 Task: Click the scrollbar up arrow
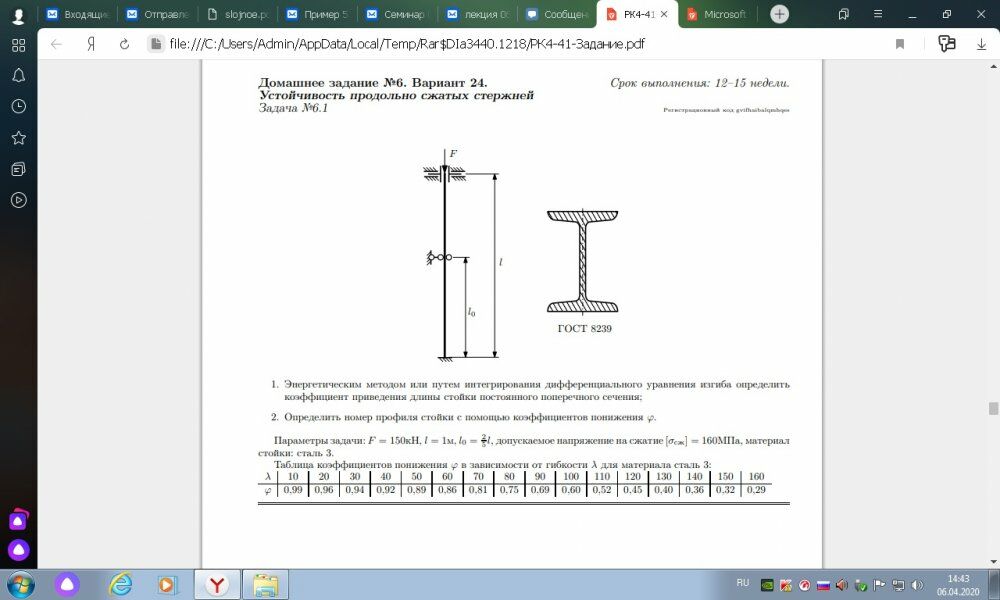pyautogui.click(x=993, y=66)
